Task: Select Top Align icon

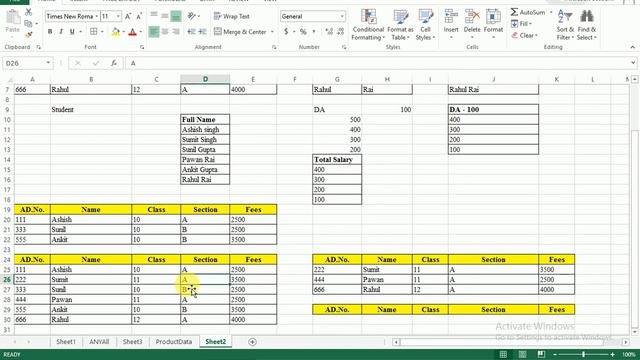Action: pos(154,16)
